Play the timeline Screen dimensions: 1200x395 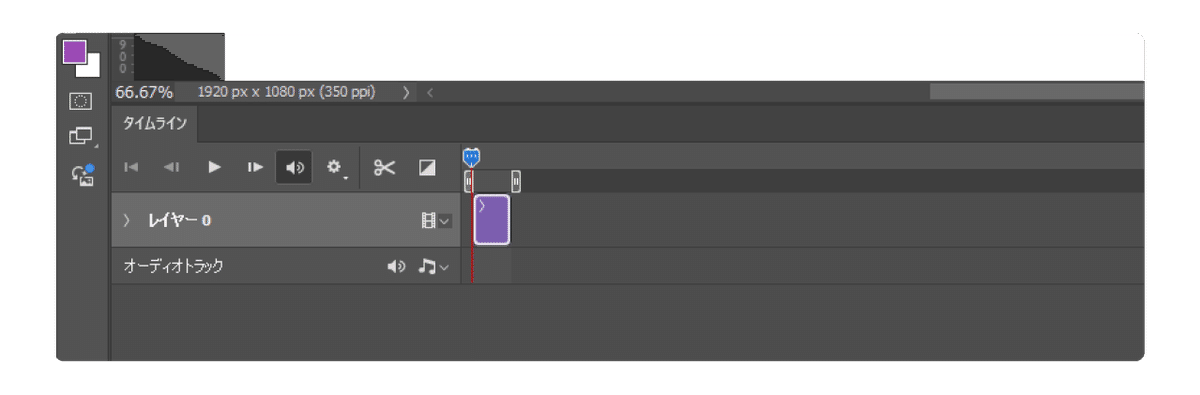point(214,168)
